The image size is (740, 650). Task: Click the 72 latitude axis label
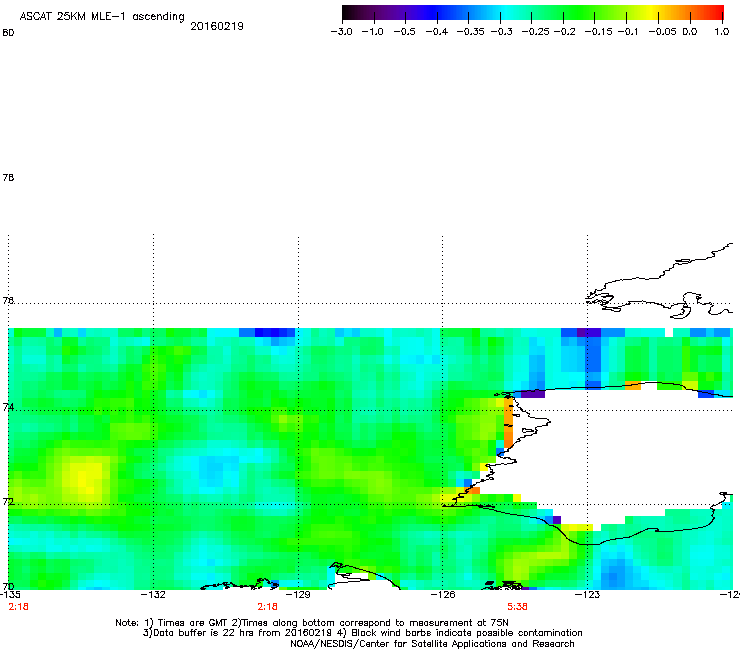tap(8, 501)
